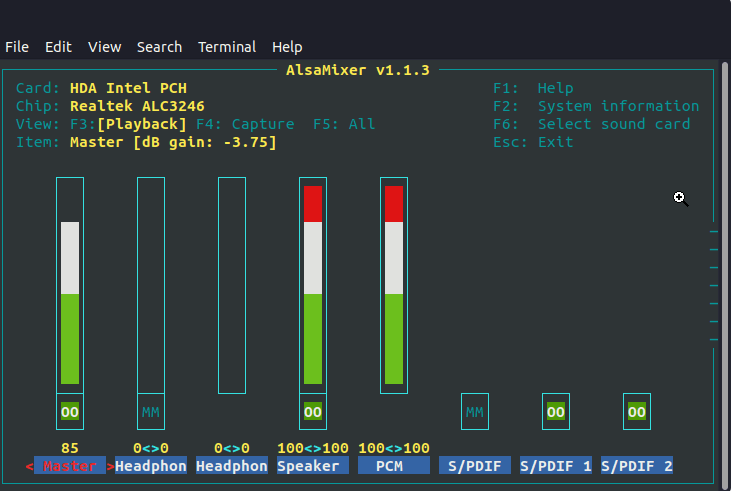Open the File menu

tap(17, 47)
